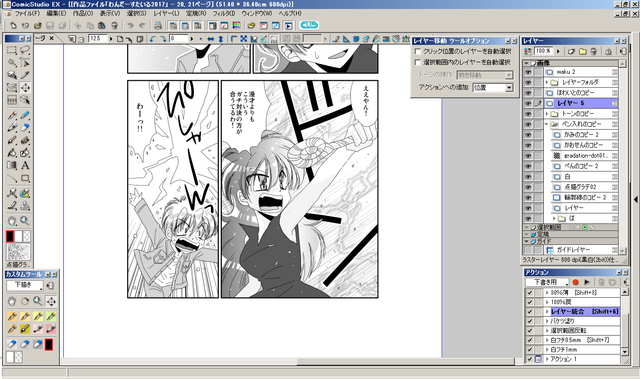
Task: Select the gradient tool
Action: [11, 165]
